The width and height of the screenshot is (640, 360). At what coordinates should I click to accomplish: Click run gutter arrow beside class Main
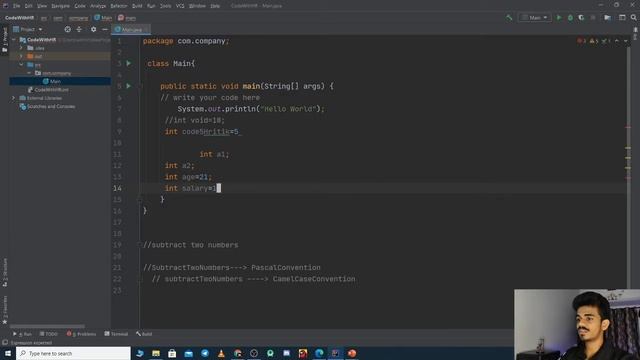click(129, 63)
